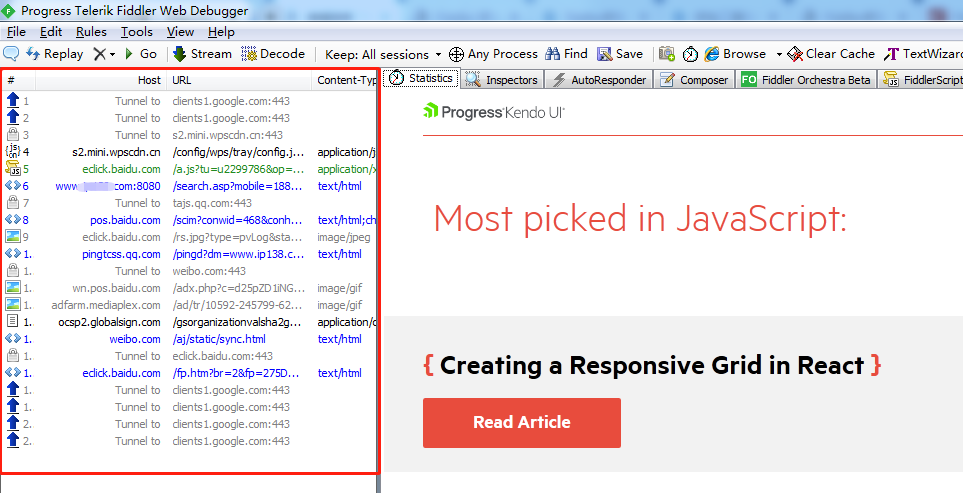
Task: Click image icon of wn.pos.baidu.com row
Action: [x=12, y=287]
